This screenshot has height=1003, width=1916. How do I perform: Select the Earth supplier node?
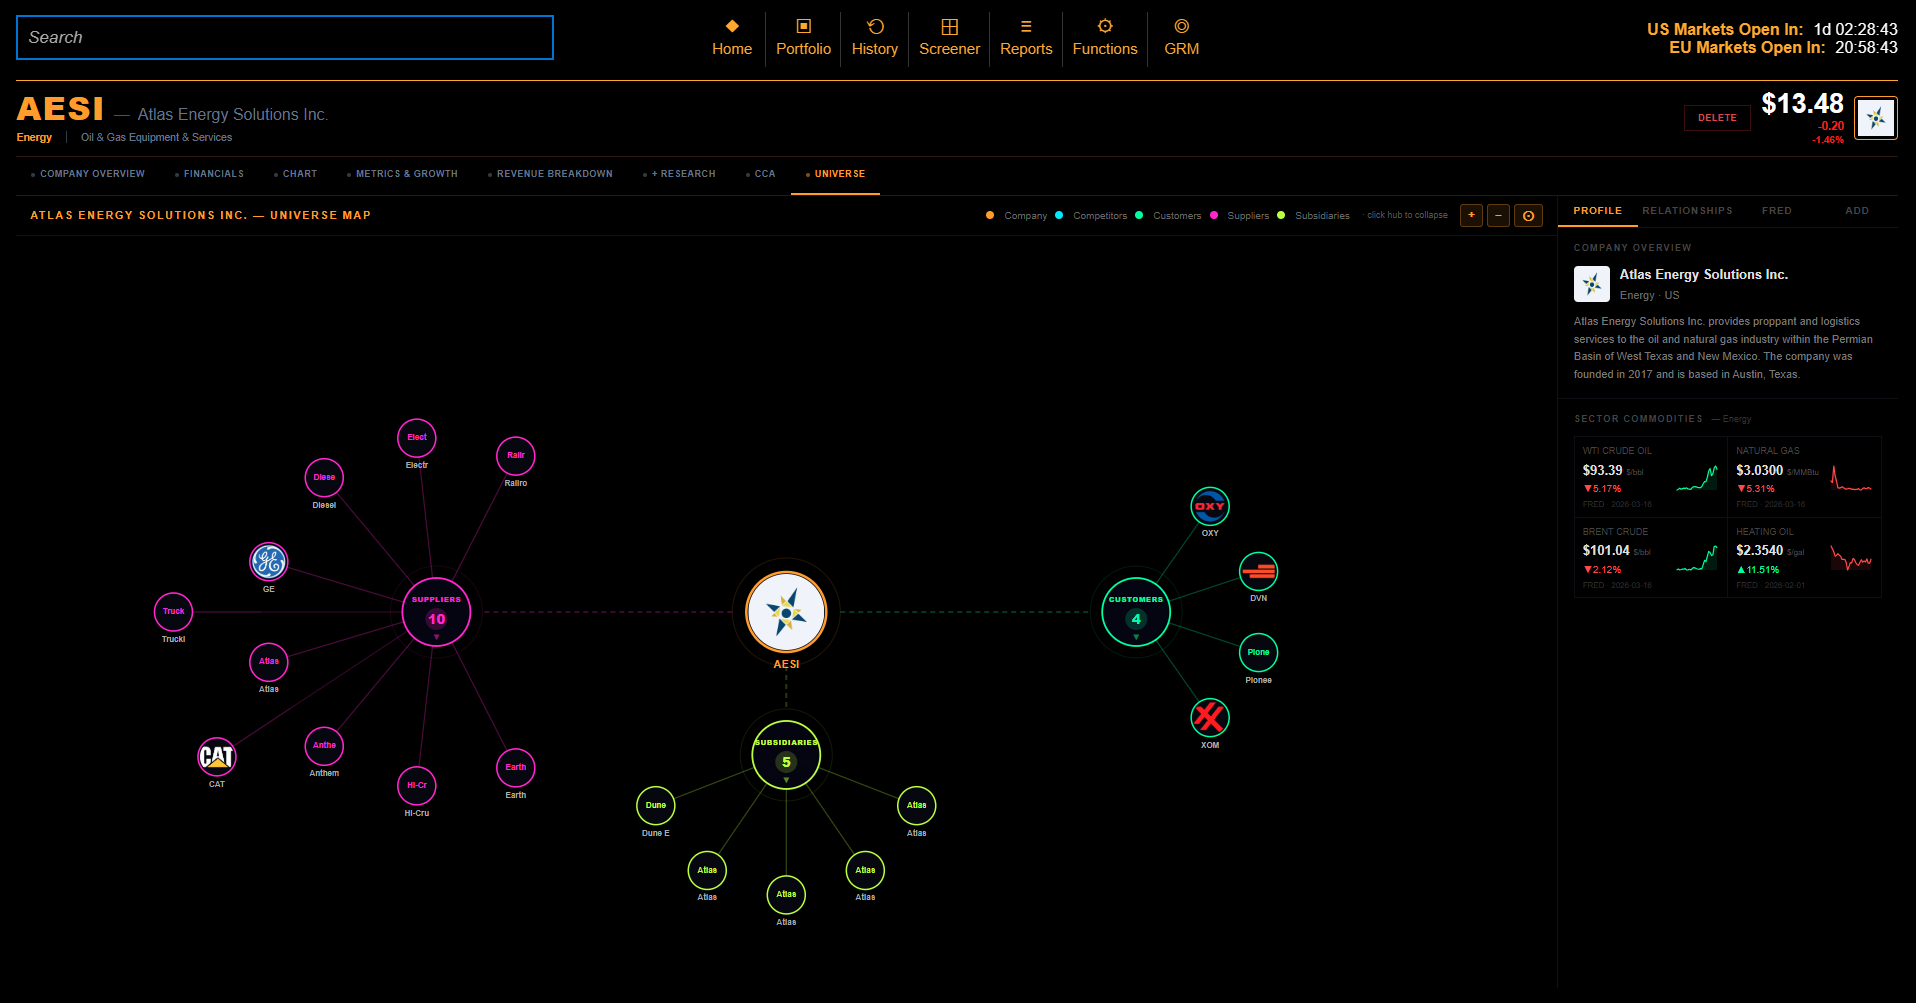pyautogui.click(x=516, y=767)
